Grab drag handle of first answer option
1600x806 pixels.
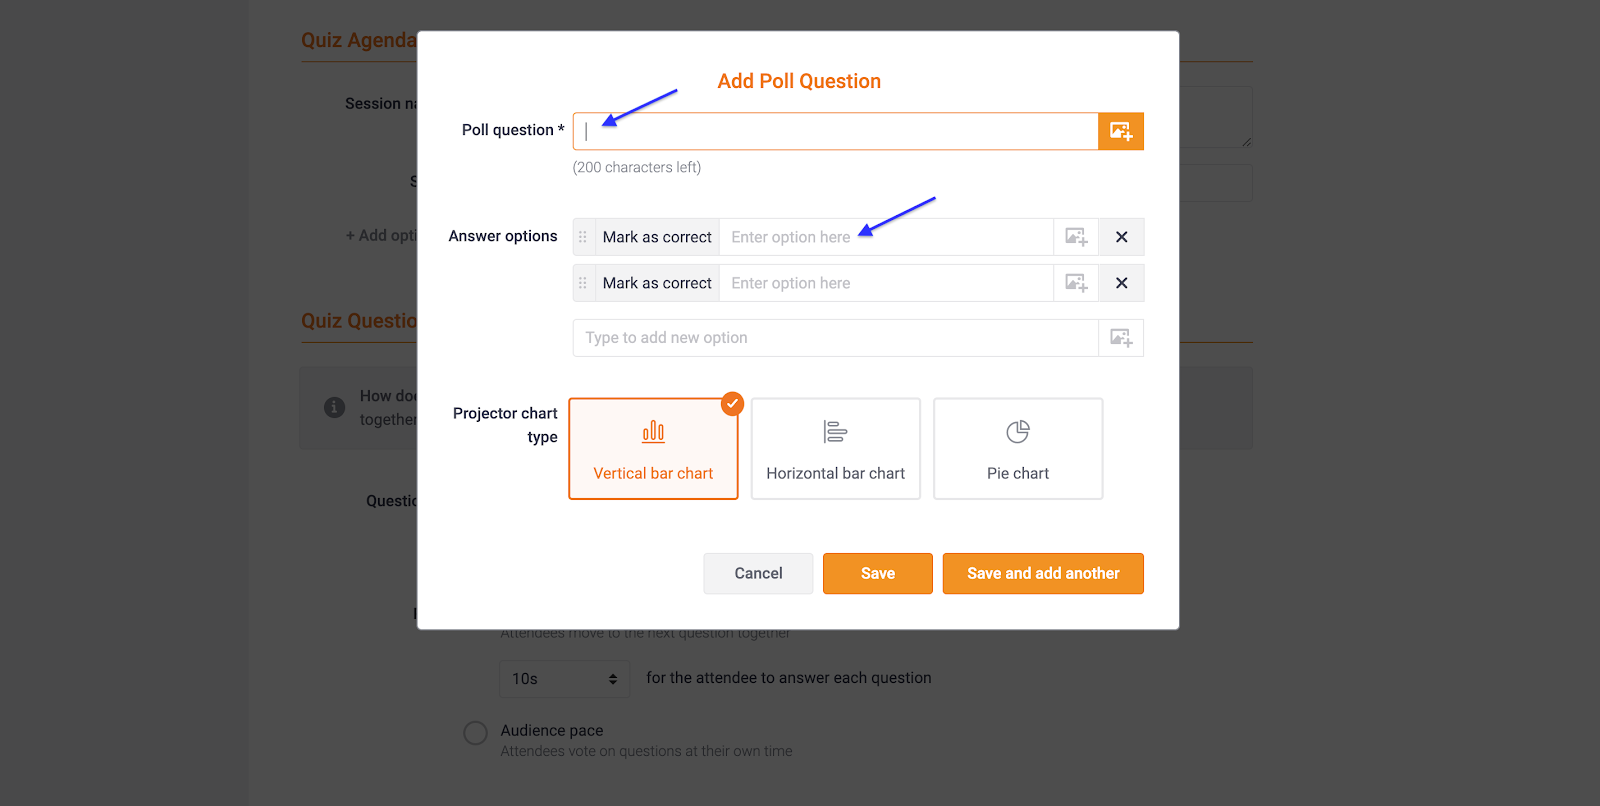click(x=583, y=237)
